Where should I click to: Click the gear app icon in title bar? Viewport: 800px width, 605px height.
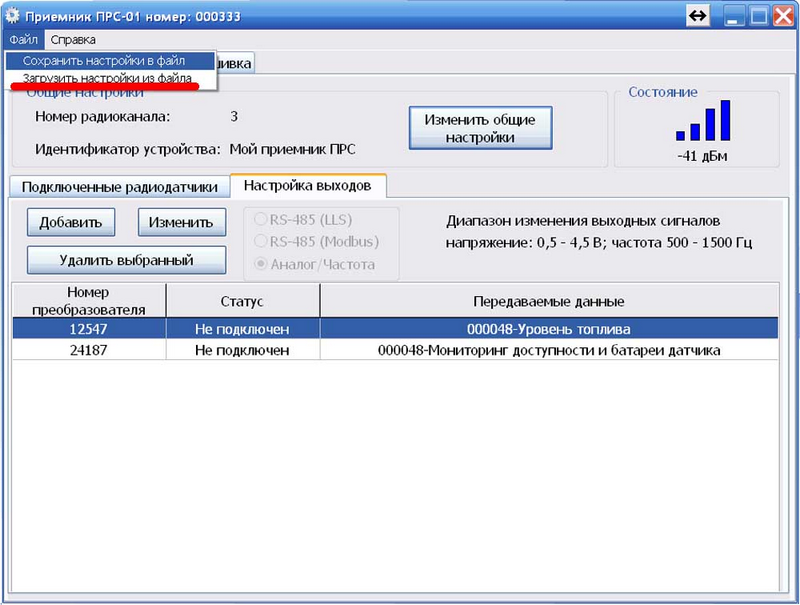click(x=12, y=16)
